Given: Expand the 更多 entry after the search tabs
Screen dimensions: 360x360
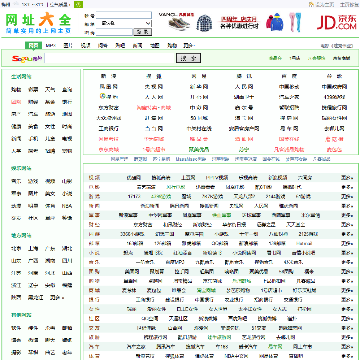Looking at the screenshot, I should [x=189, y=46].
